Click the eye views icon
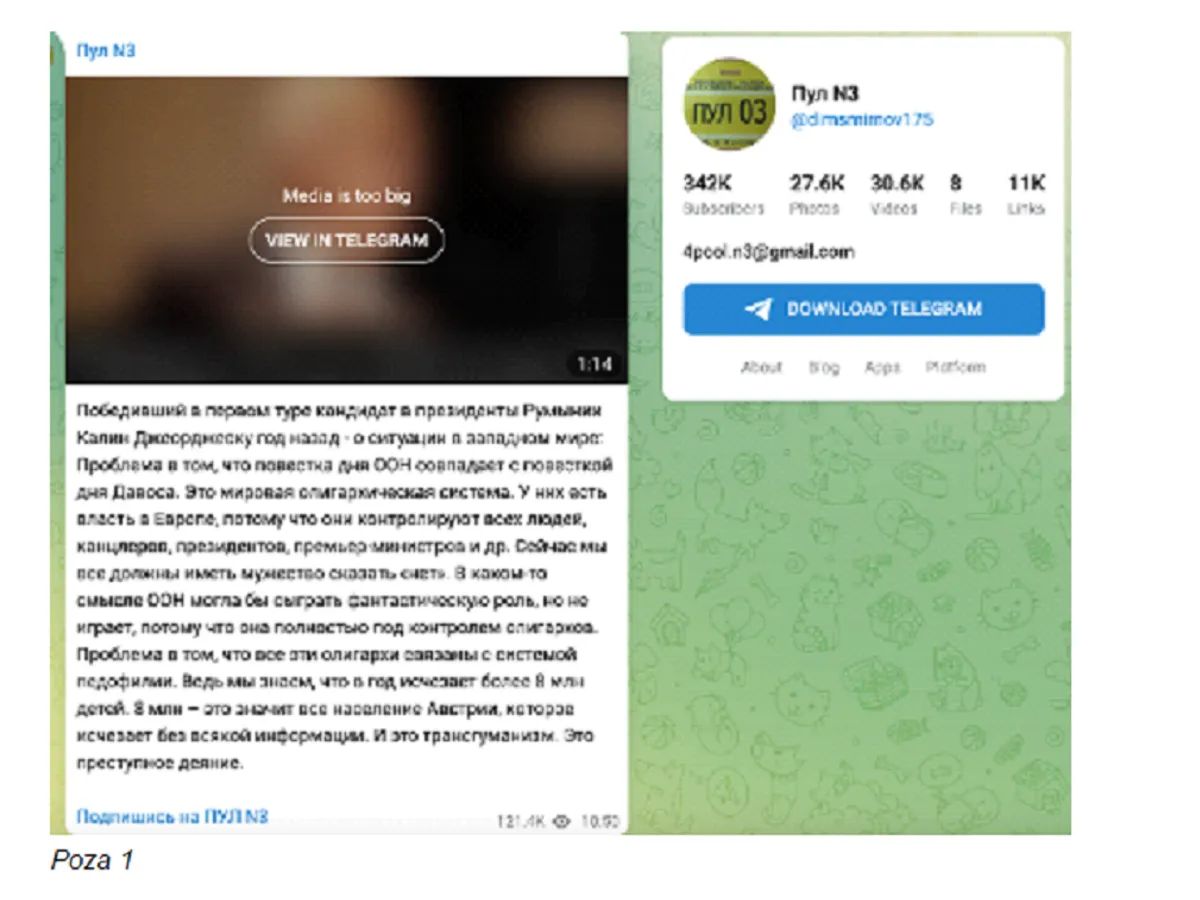 point(562,821)
